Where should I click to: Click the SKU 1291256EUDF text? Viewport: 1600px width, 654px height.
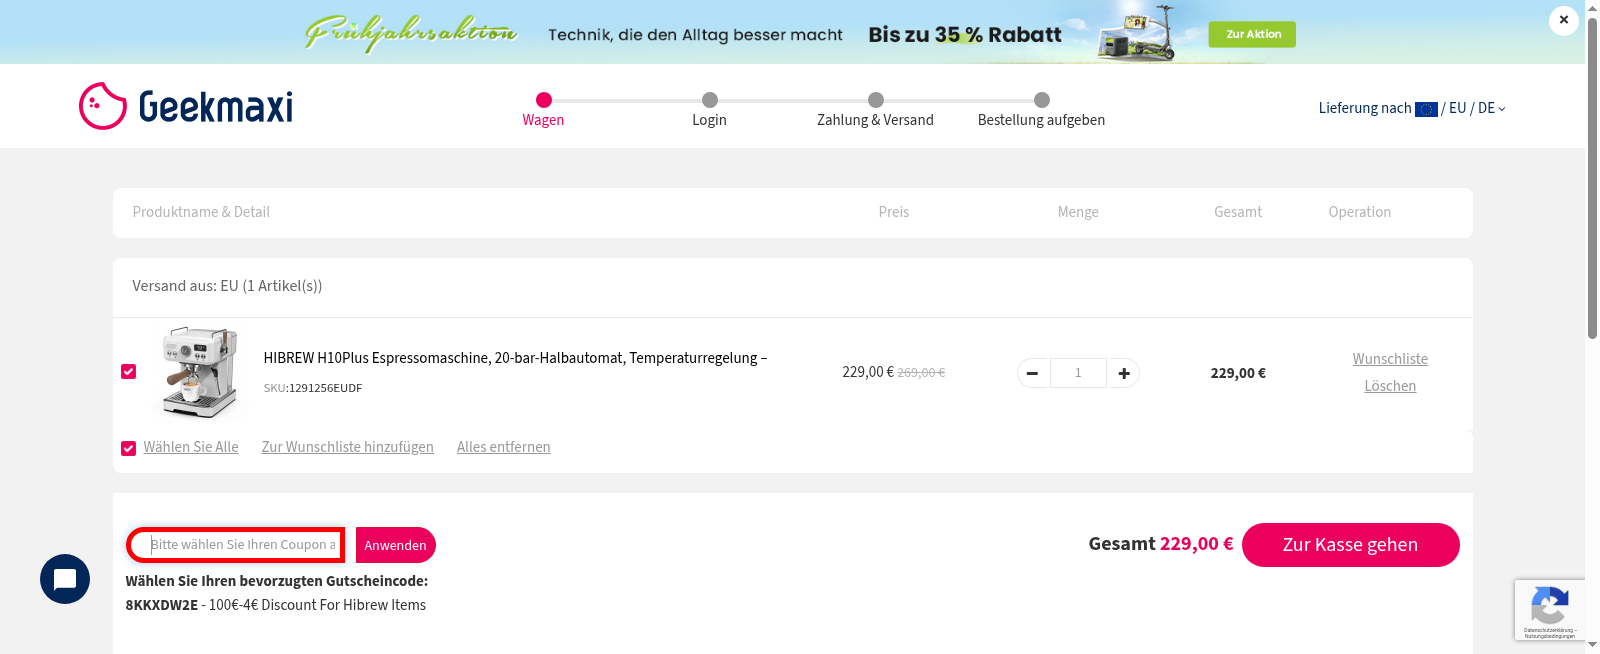[313, 388]
